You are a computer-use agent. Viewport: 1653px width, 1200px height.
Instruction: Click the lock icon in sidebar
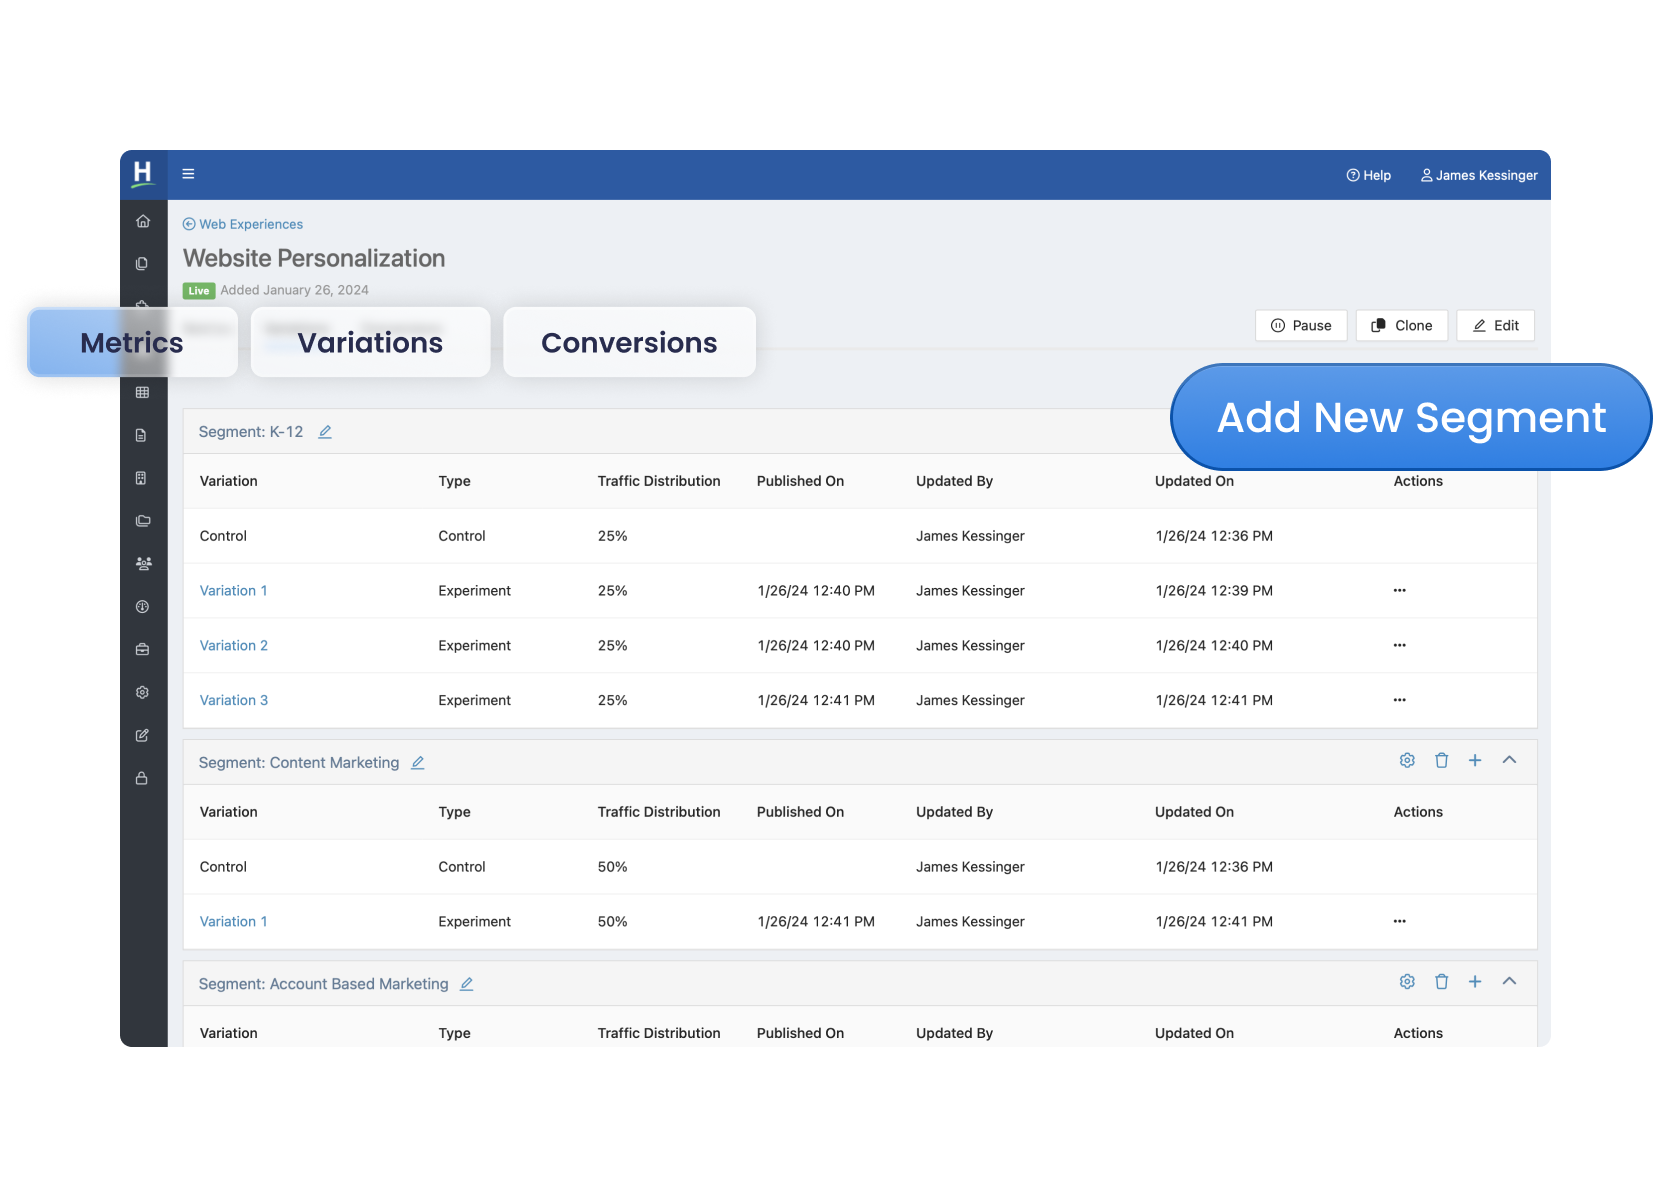[x=142, y=778]
